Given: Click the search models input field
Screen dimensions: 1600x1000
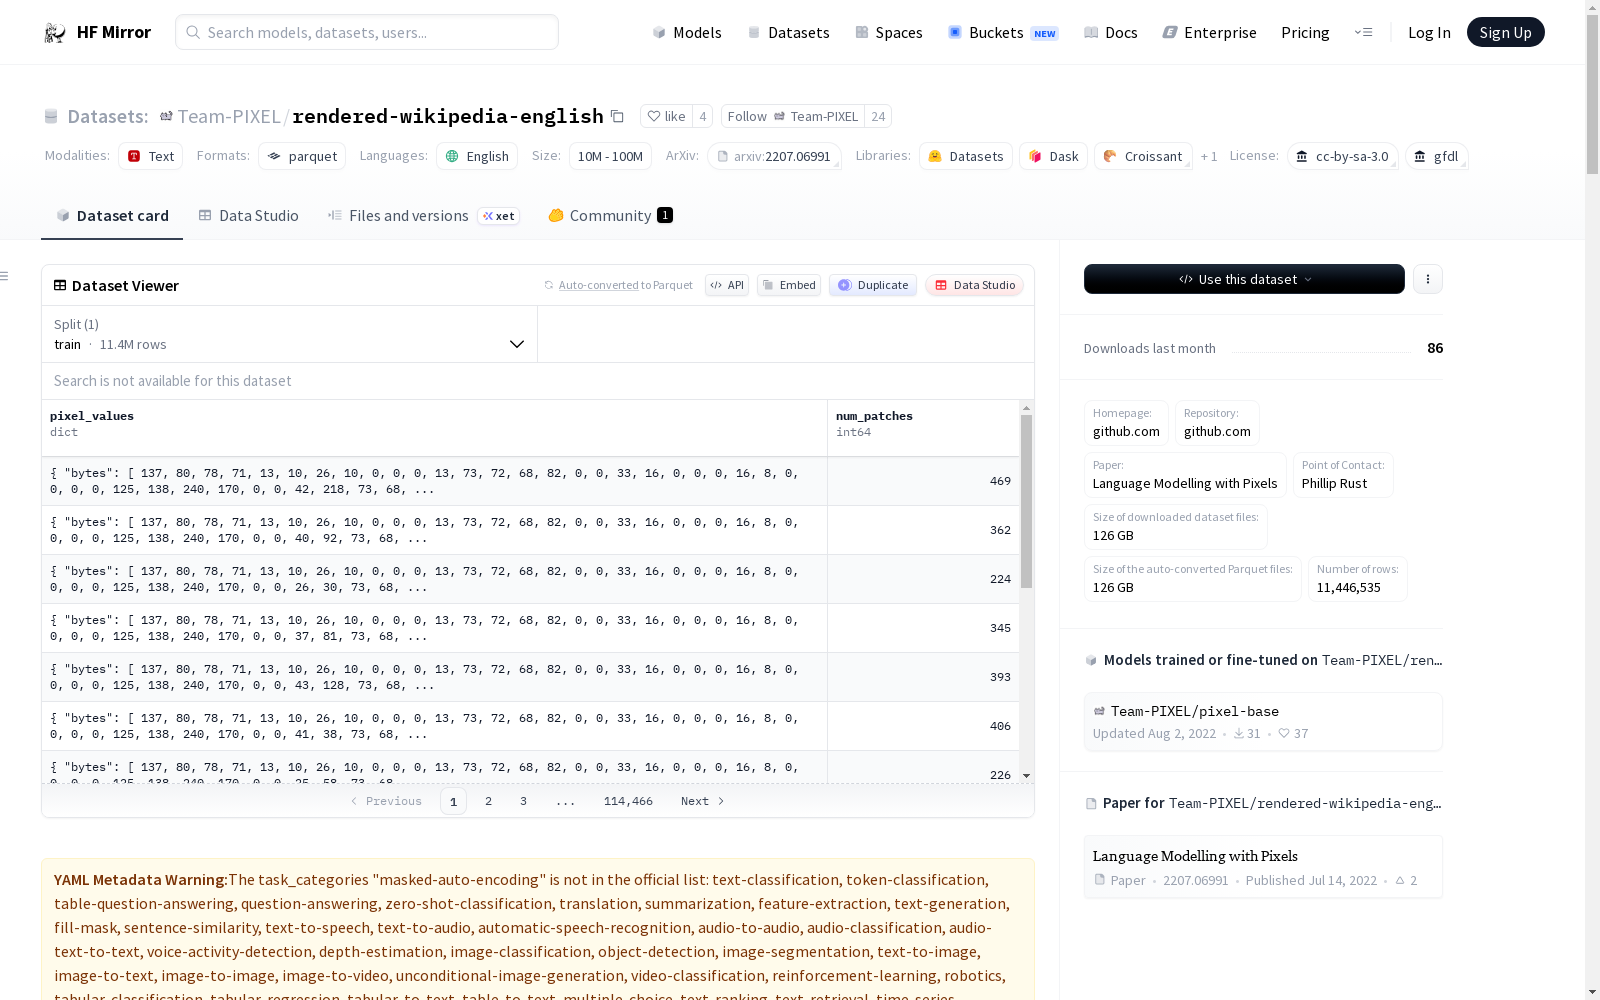Looking at the screenshot, I should [x=367, y=32].
